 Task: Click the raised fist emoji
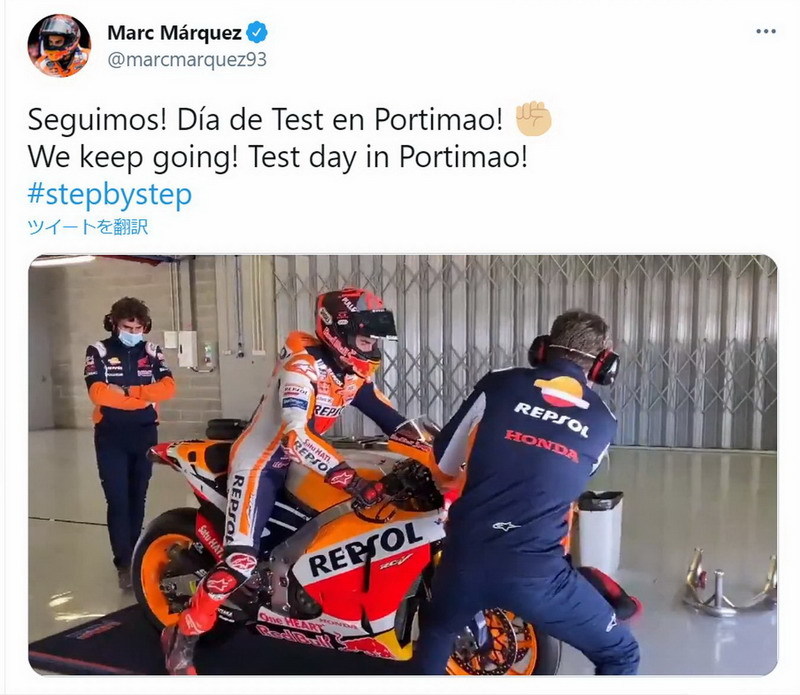tap(534, 118)
